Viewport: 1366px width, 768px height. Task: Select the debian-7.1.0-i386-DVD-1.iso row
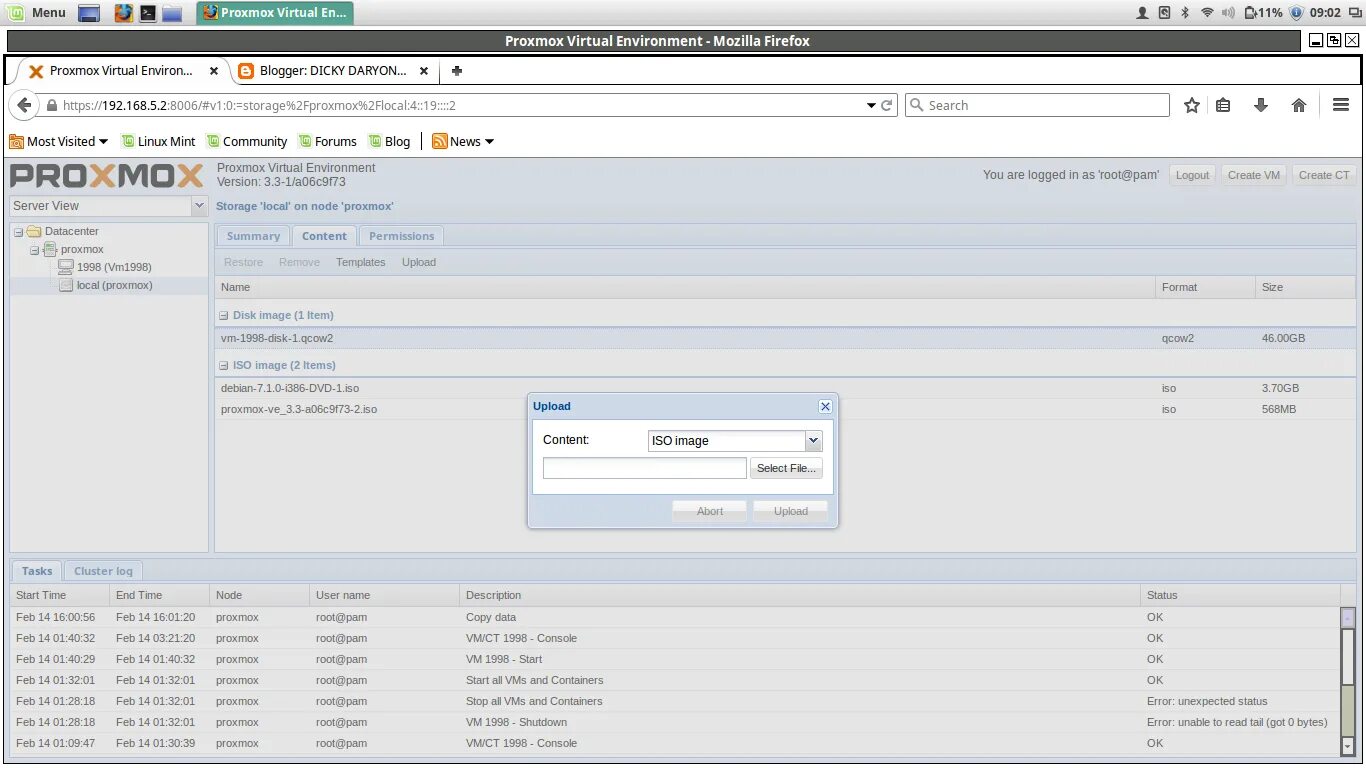(785, 388)
